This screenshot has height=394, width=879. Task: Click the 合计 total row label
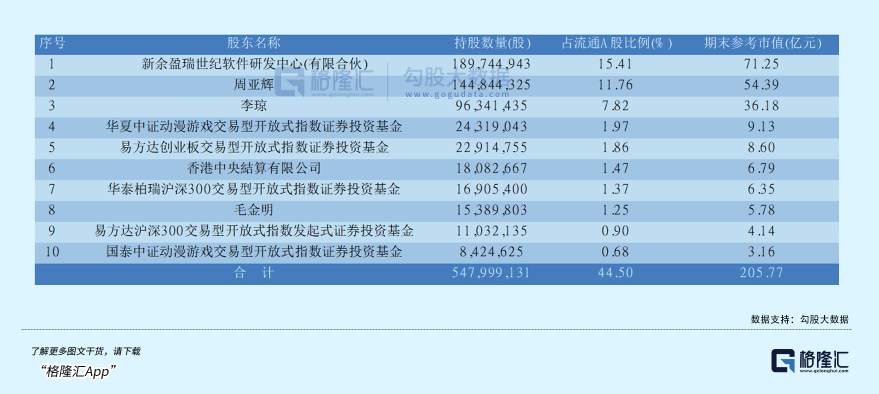[x=253, y=274]
